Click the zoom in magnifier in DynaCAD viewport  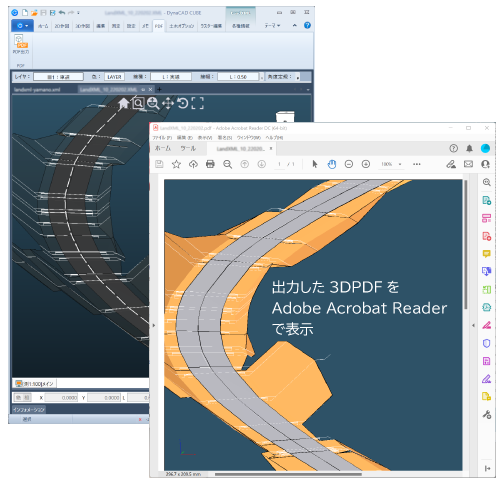tap(153, 103)
